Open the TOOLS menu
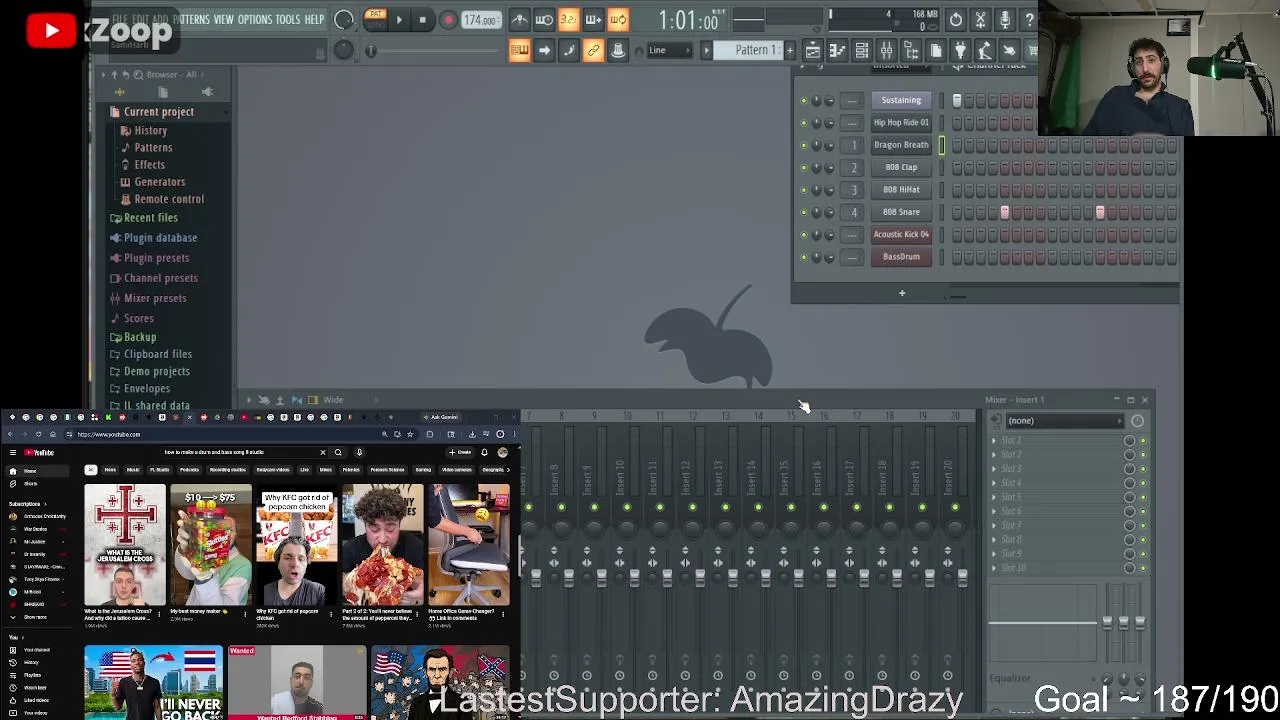This screenshot has height=720, width=1280. click(x=287, y=19)
